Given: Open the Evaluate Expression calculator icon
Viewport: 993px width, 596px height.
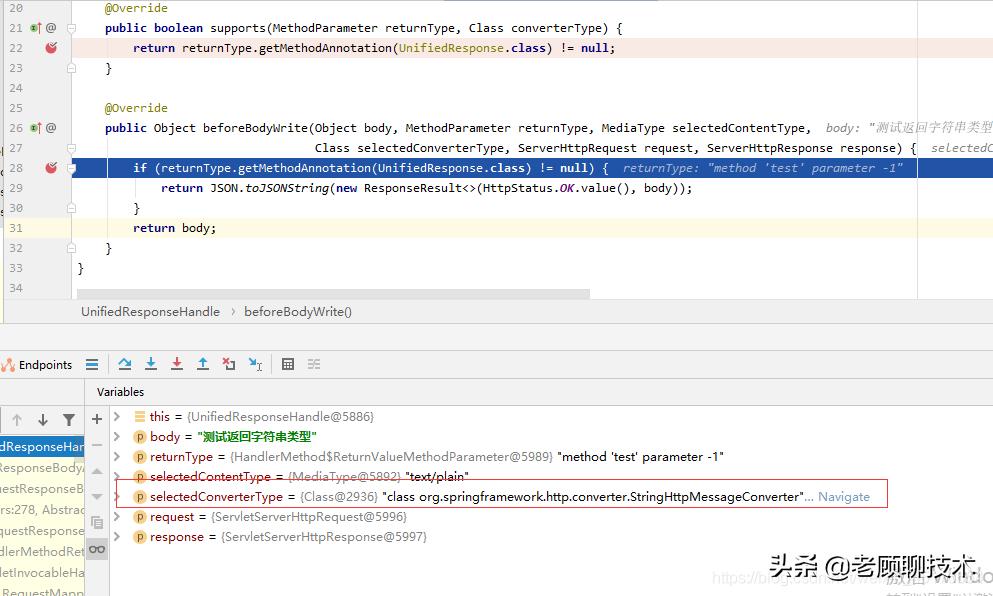Looking at the screenshot, I should [288, 365].
